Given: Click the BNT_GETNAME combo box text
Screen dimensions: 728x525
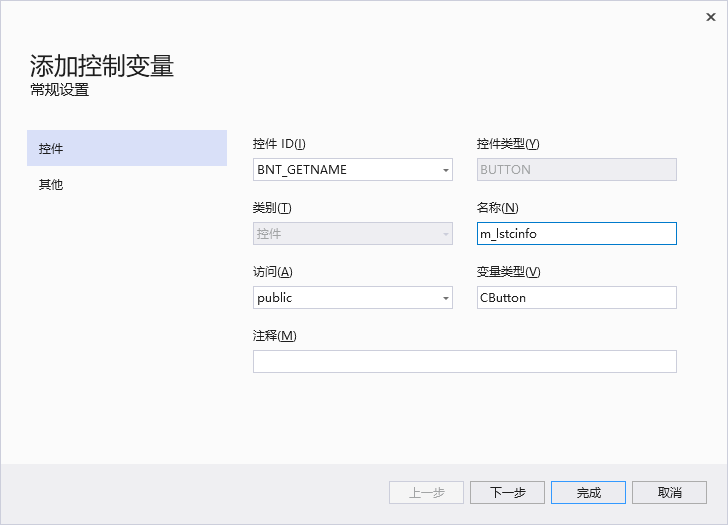Looking at the screenshot, I should click(x=302, y=170).
